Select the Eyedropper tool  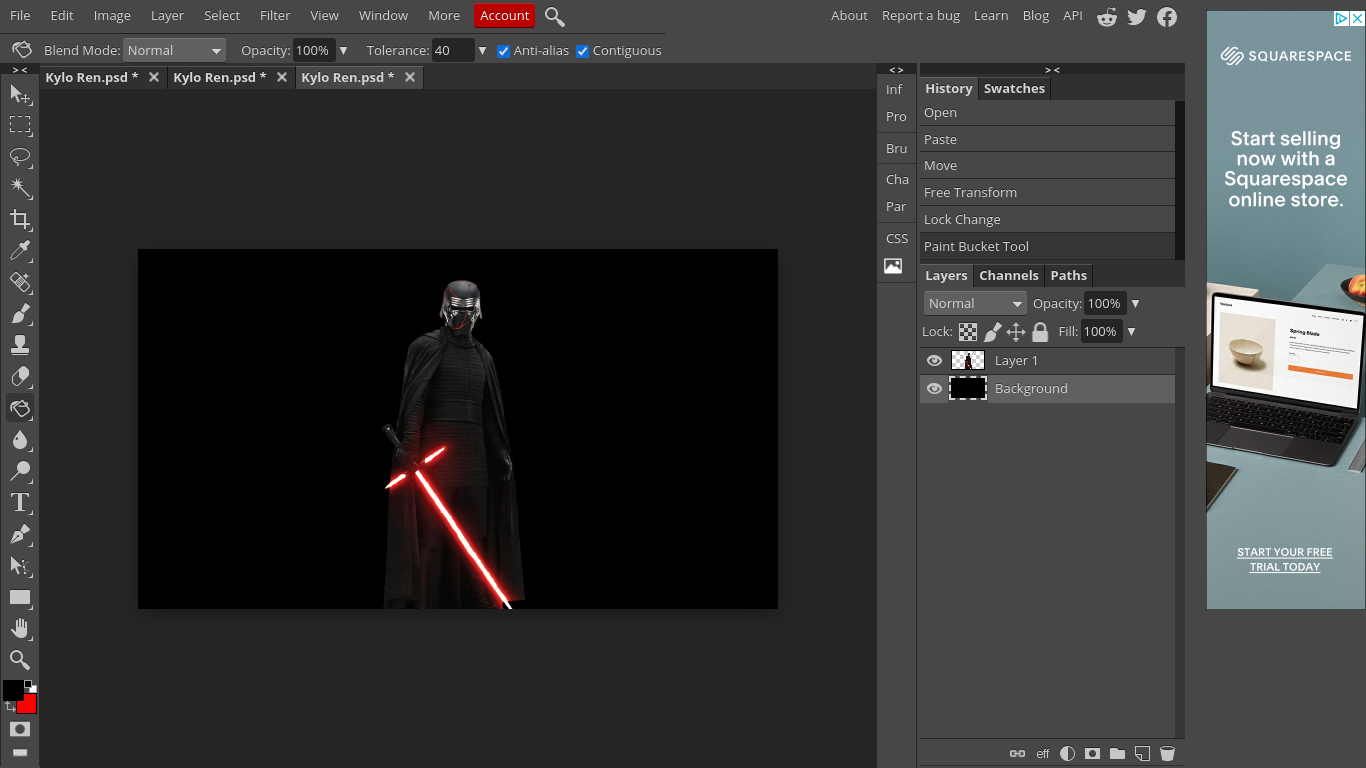(19, 251)
